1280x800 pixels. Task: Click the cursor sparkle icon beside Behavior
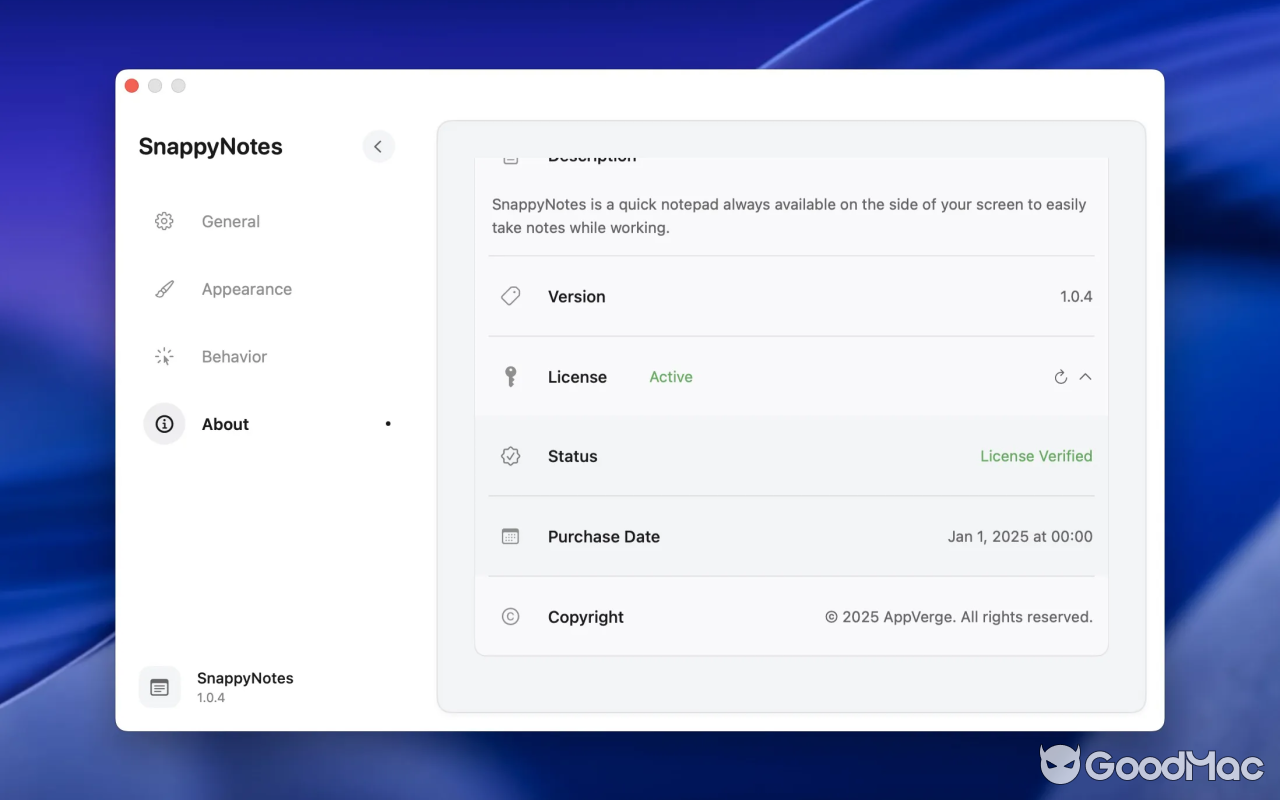click(164, 356)
